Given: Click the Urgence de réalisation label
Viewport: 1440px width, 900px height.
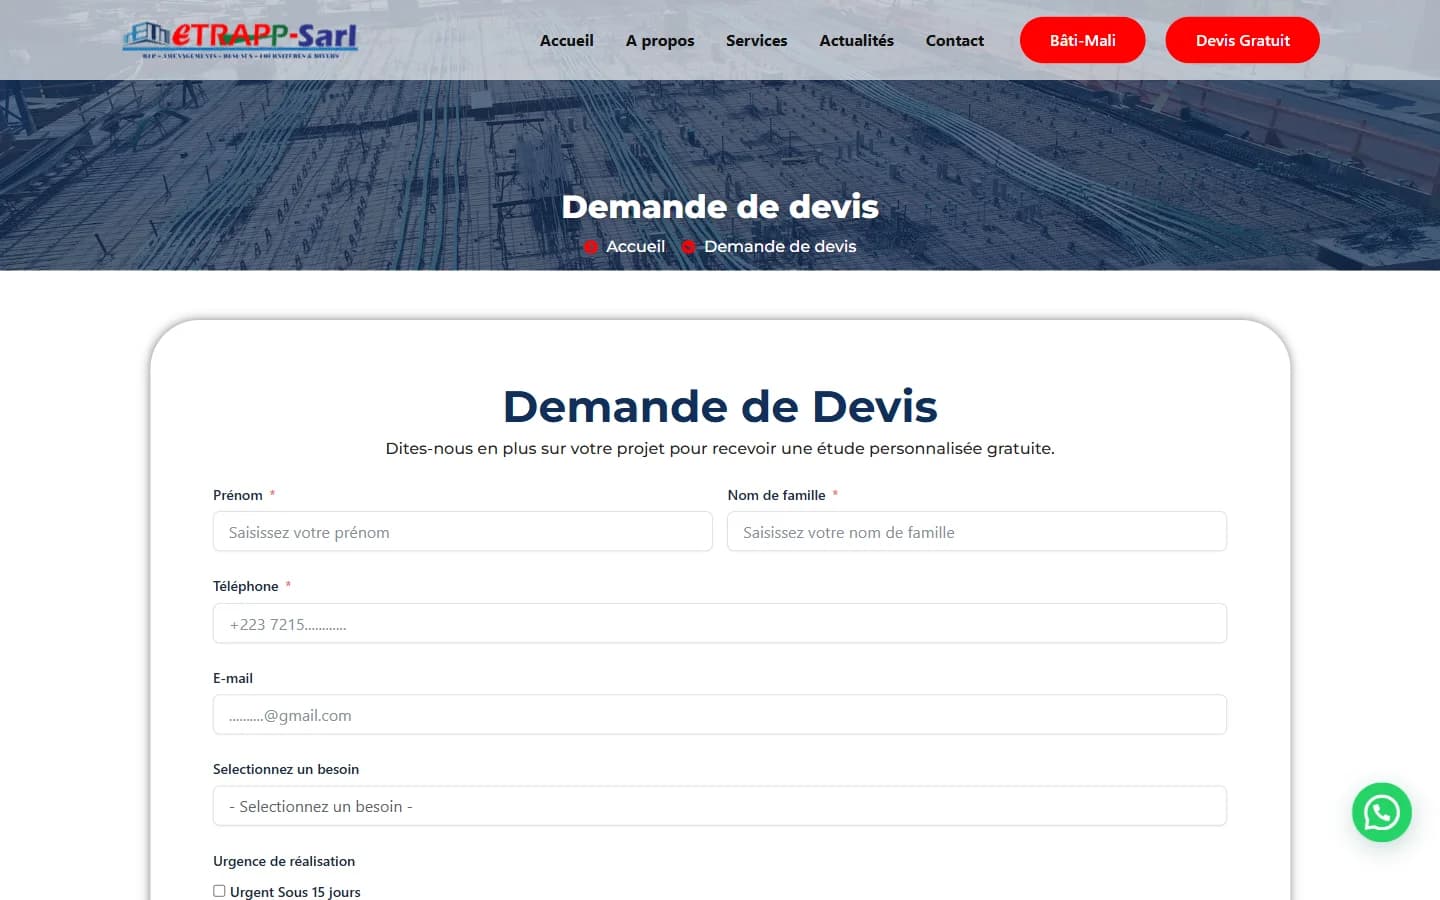Looking at the screenshot, I should [284, 861].
